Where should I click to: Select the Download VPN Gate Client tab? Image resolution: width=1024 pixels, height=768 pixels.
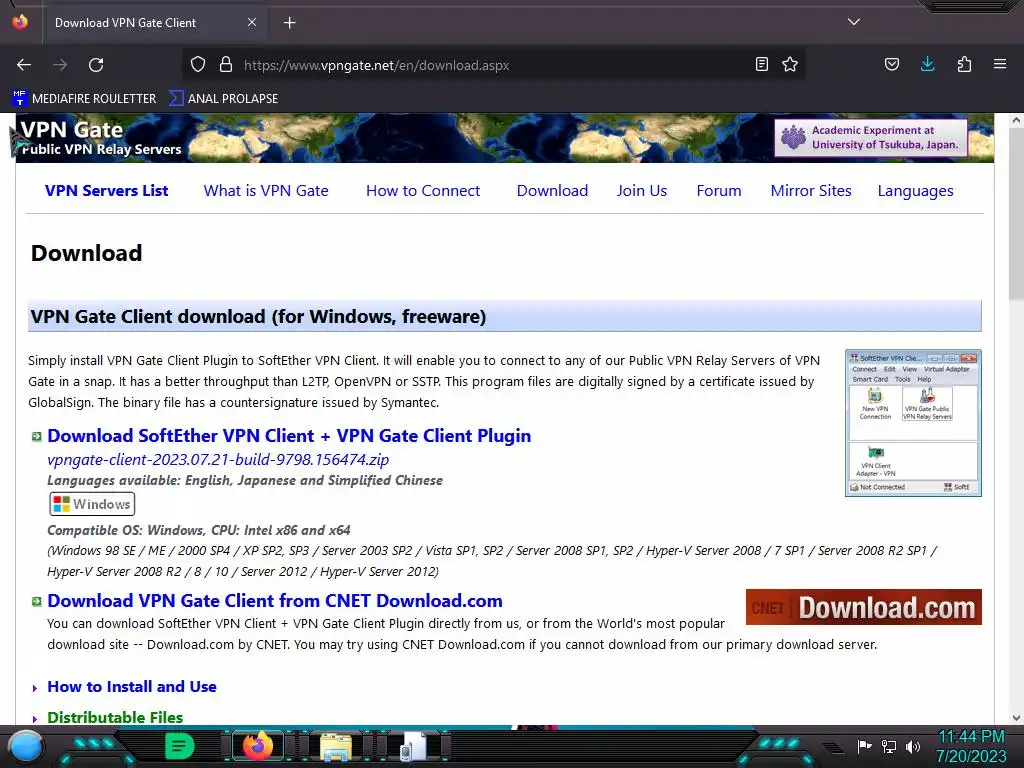coord(155,23)
